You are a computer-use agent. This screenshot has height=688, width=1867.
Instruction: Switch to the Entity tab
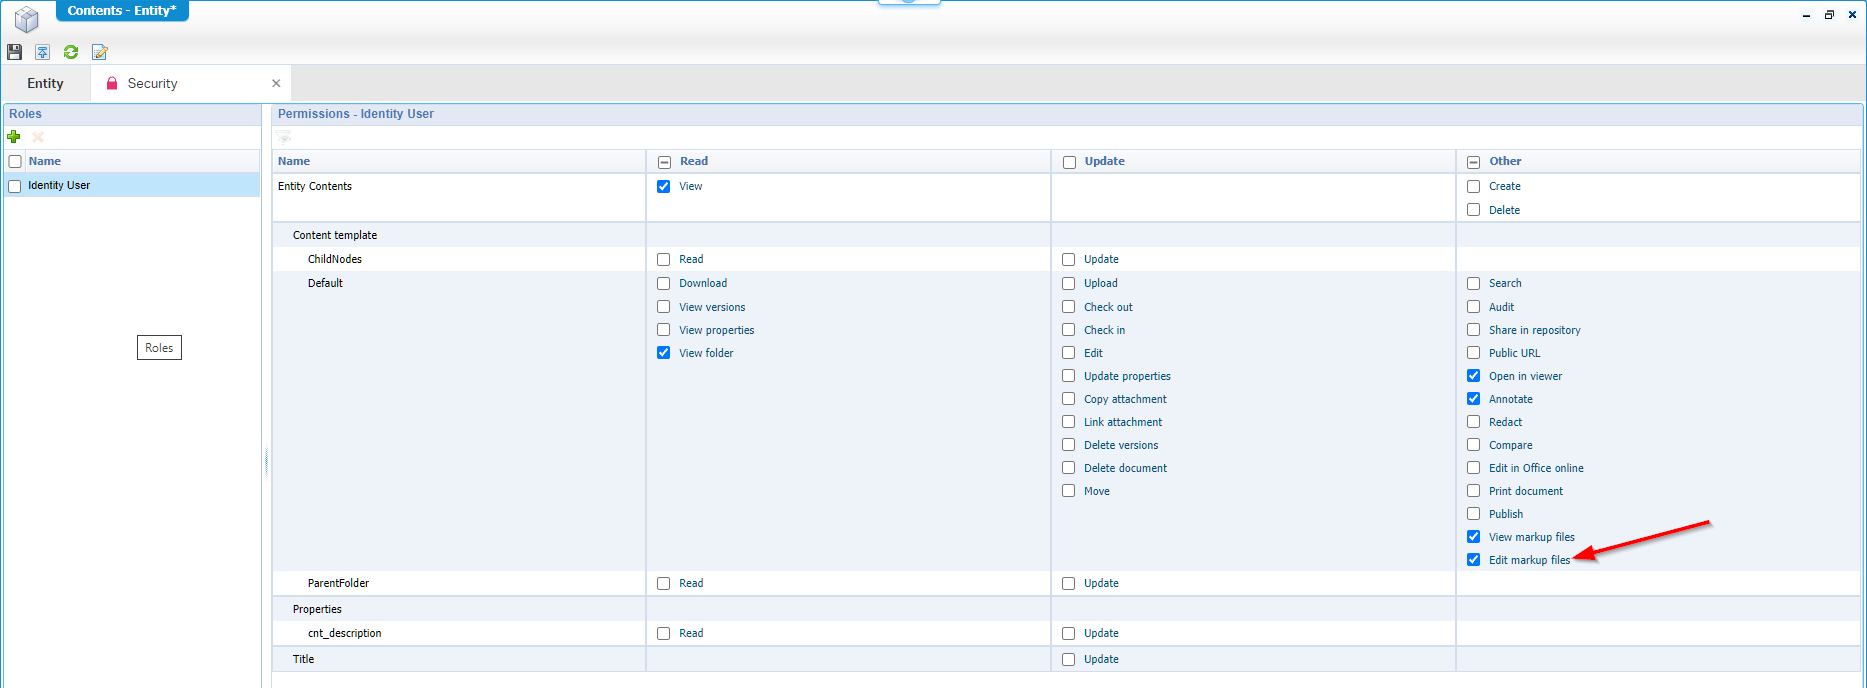coord(46,84)
